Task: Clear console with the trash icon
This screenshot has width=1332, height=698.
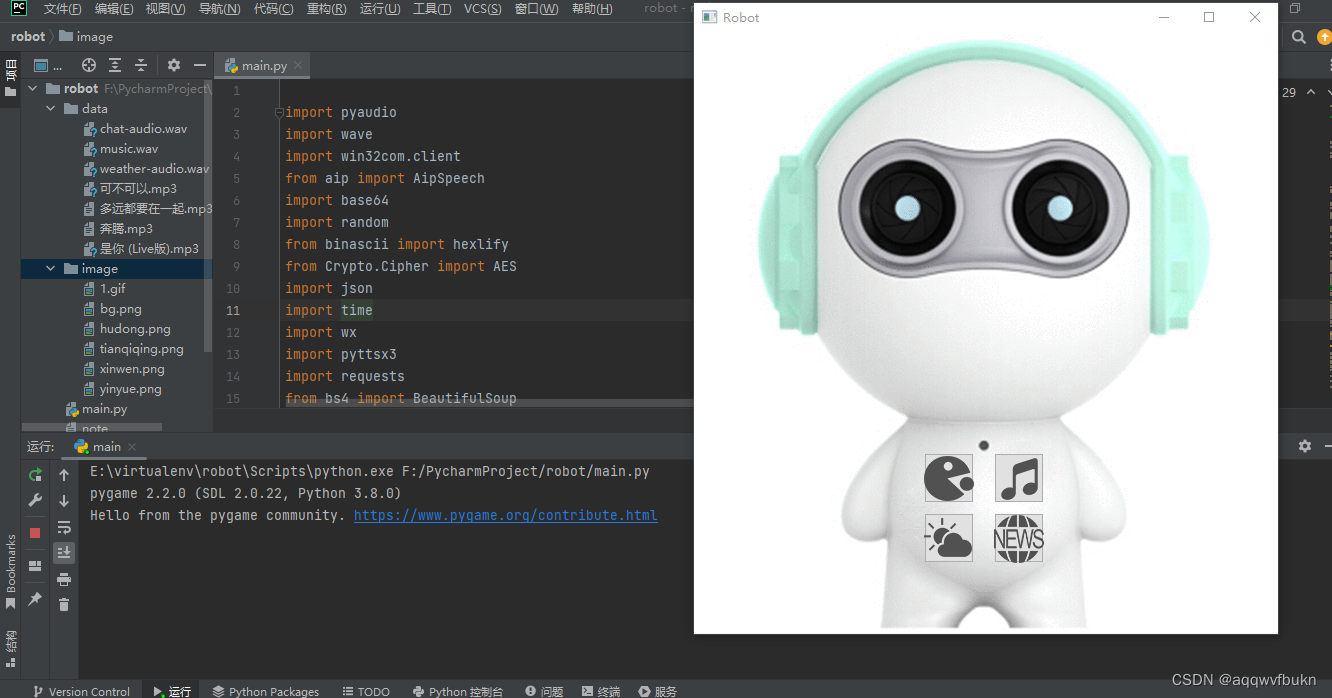Action: (x=64, y=605)
